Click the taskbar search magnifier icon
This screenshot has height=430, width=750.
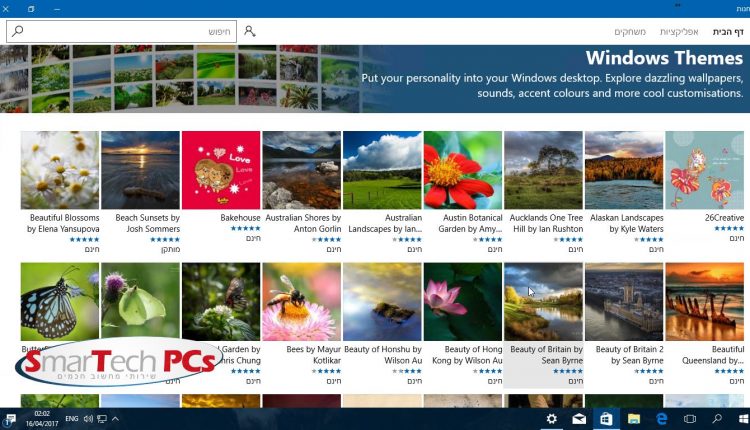pos(717,419)
